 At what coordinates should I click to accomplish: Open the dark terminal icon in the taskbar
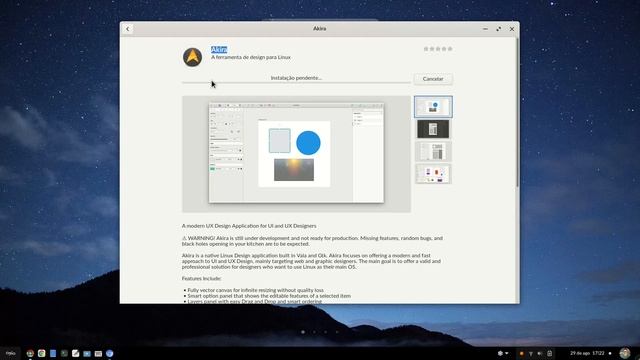click(64, 353)
